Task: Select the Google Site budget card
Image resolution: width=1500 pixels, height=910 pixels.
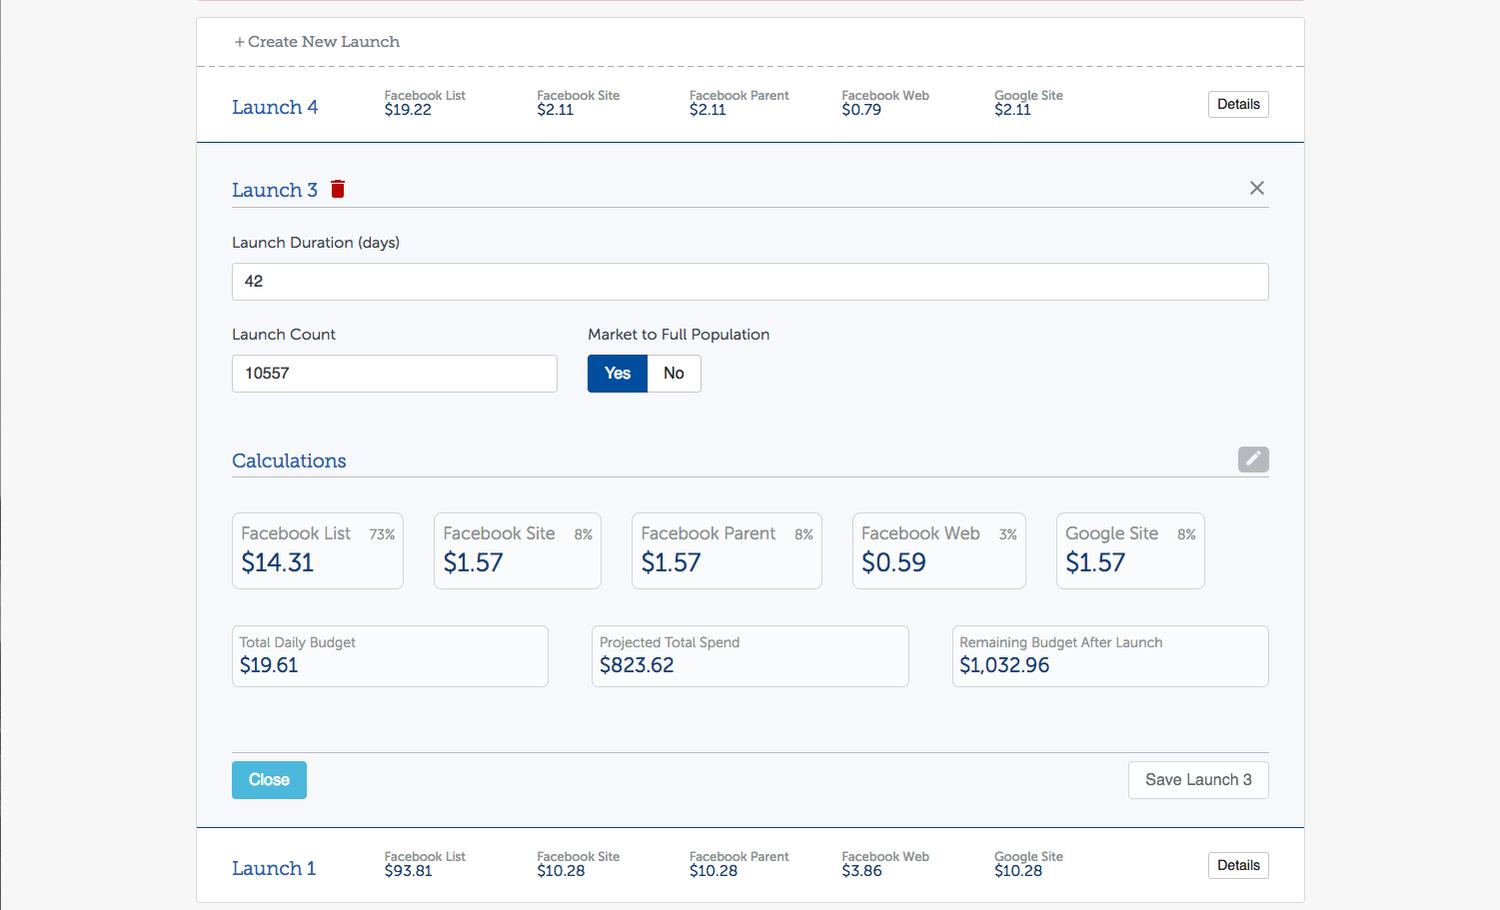Action: [1129, 551]
